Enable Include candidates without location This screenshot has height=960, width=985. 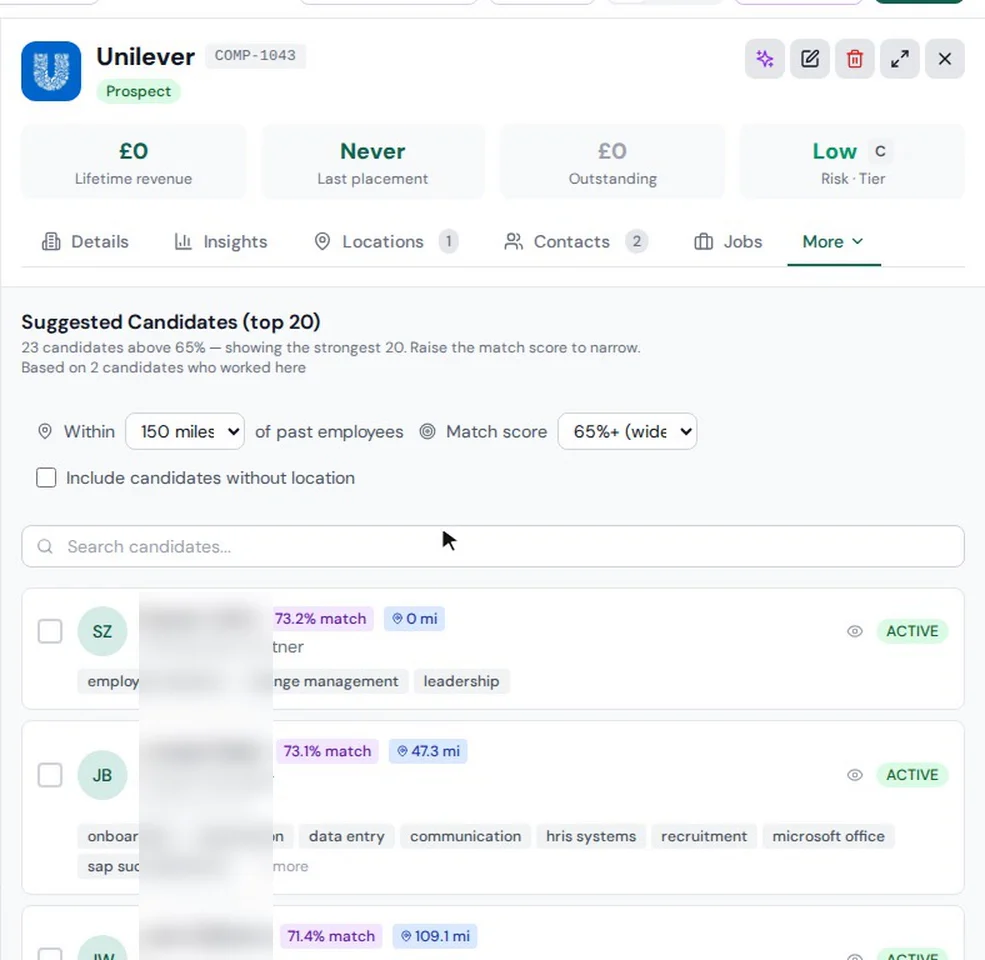click(x=46, y=478)
